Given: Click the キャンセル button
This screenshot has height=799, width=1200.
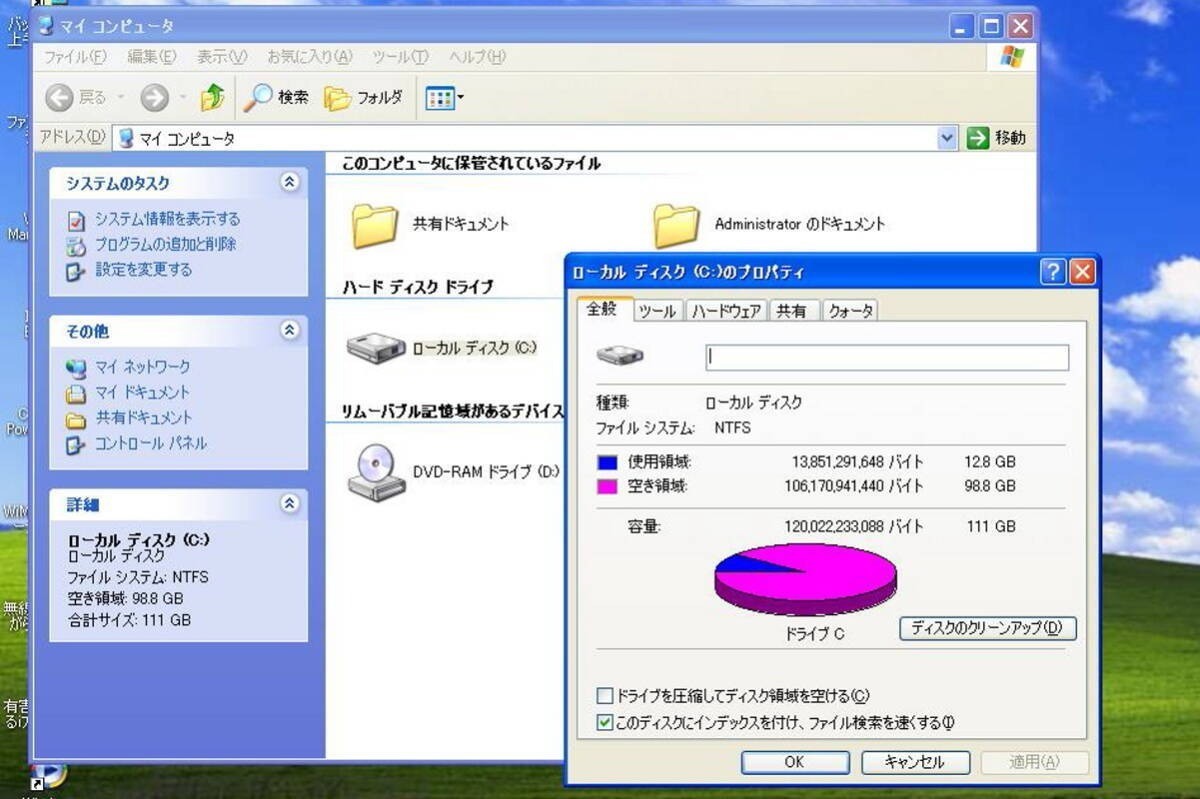Looking at the screenshot, I should (x=914, y=762).
